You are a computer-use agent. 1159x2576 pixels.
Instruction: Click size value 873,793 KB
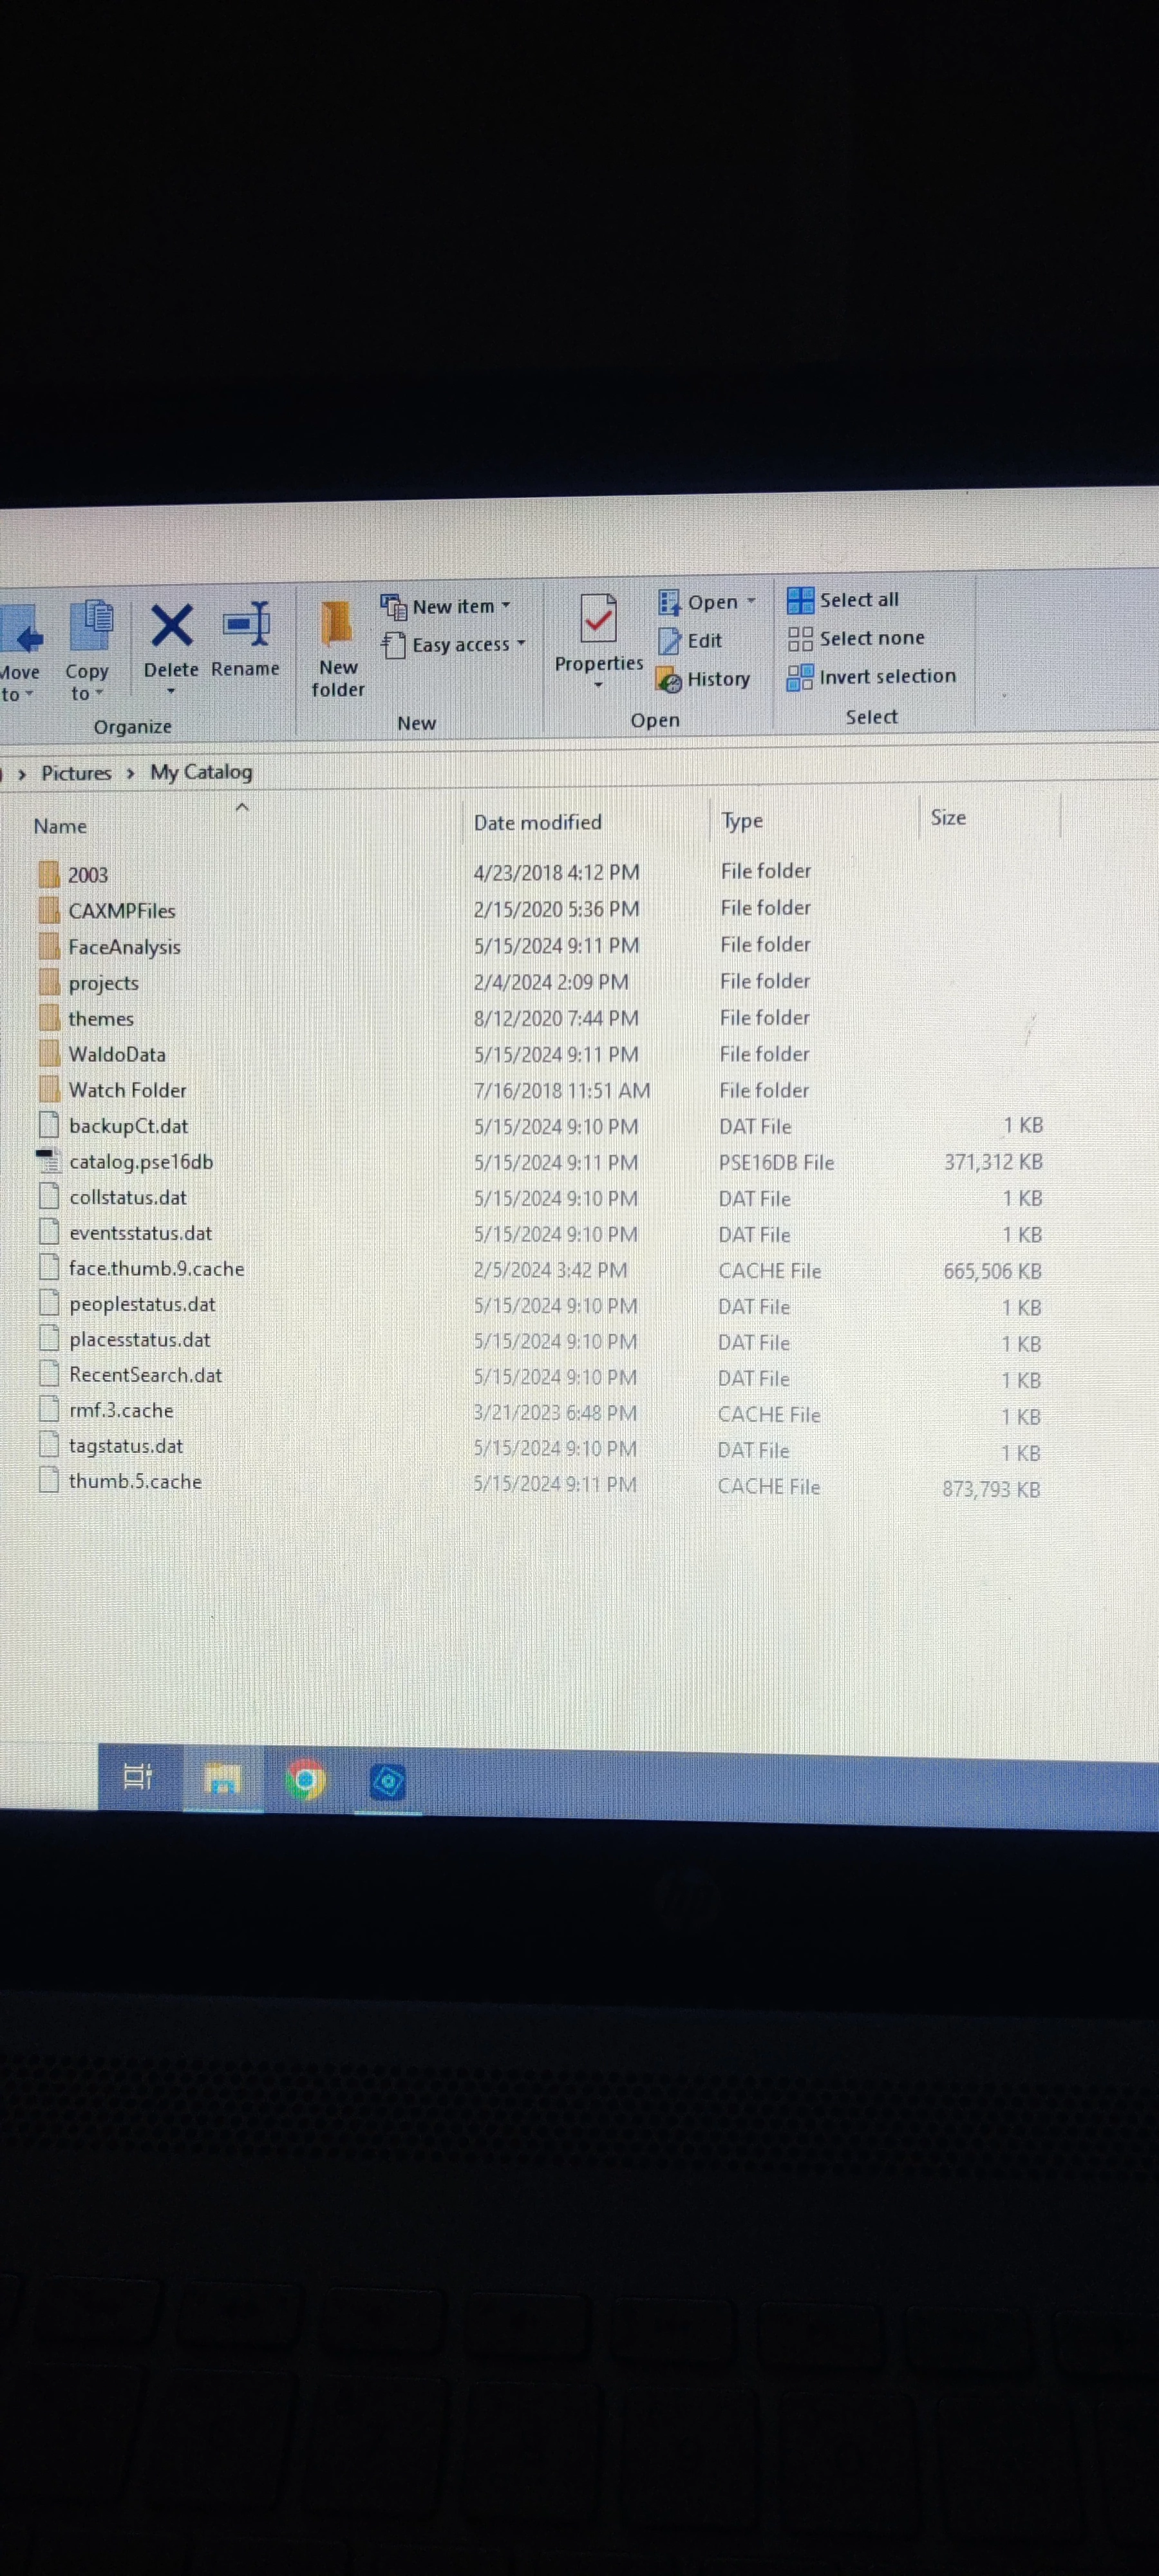(x=991, y=1489)
